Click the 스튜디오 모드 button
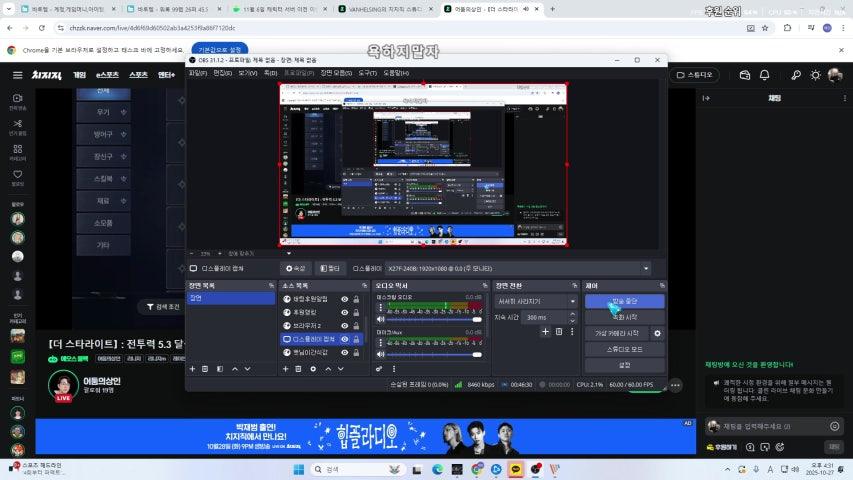The image size is (853, 480). click(x=624, y=349)
